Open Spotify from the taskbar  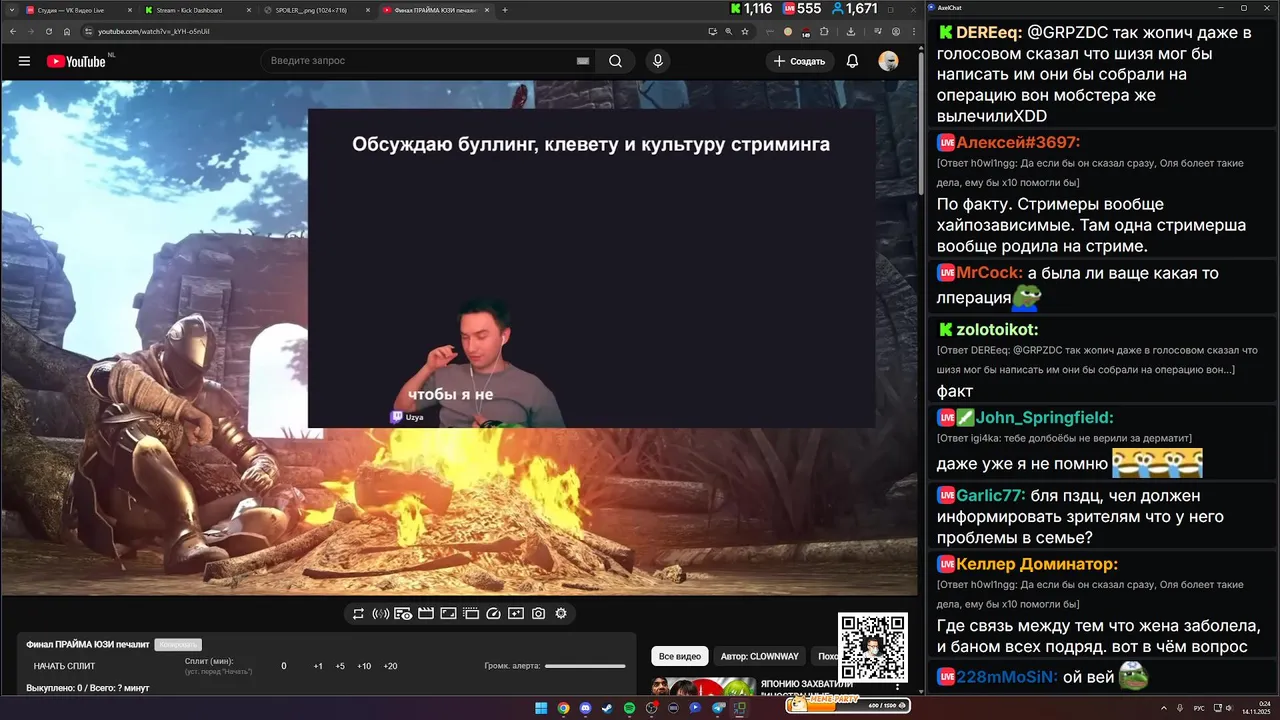[629, 708]
